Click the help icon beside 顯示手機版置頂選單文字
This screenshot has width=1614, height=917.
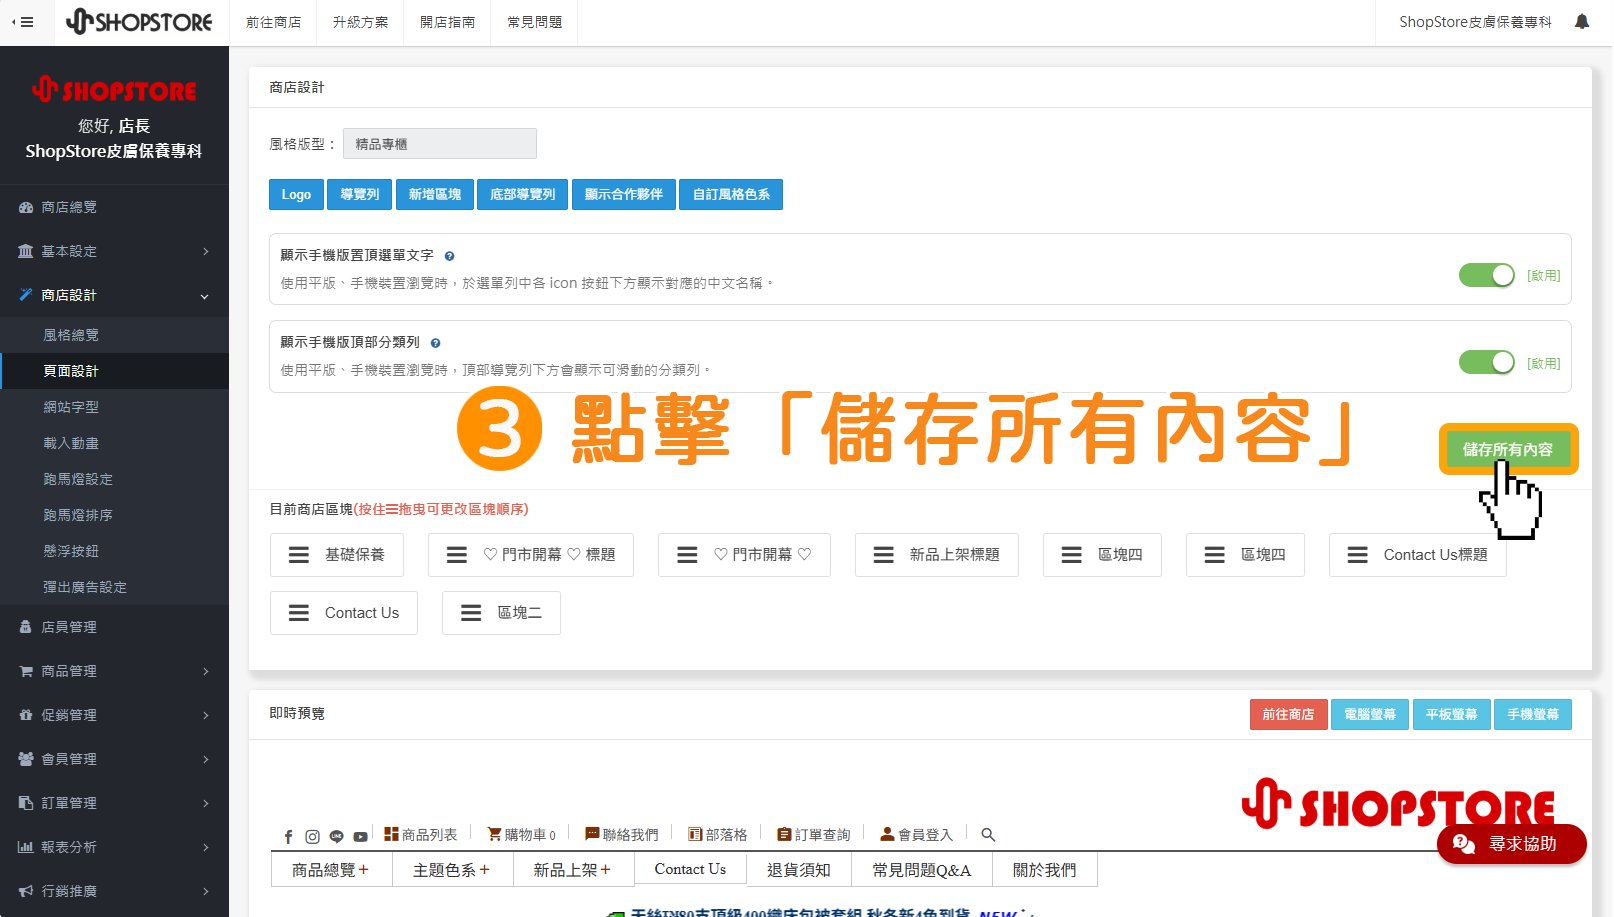[x=449, y=256]
